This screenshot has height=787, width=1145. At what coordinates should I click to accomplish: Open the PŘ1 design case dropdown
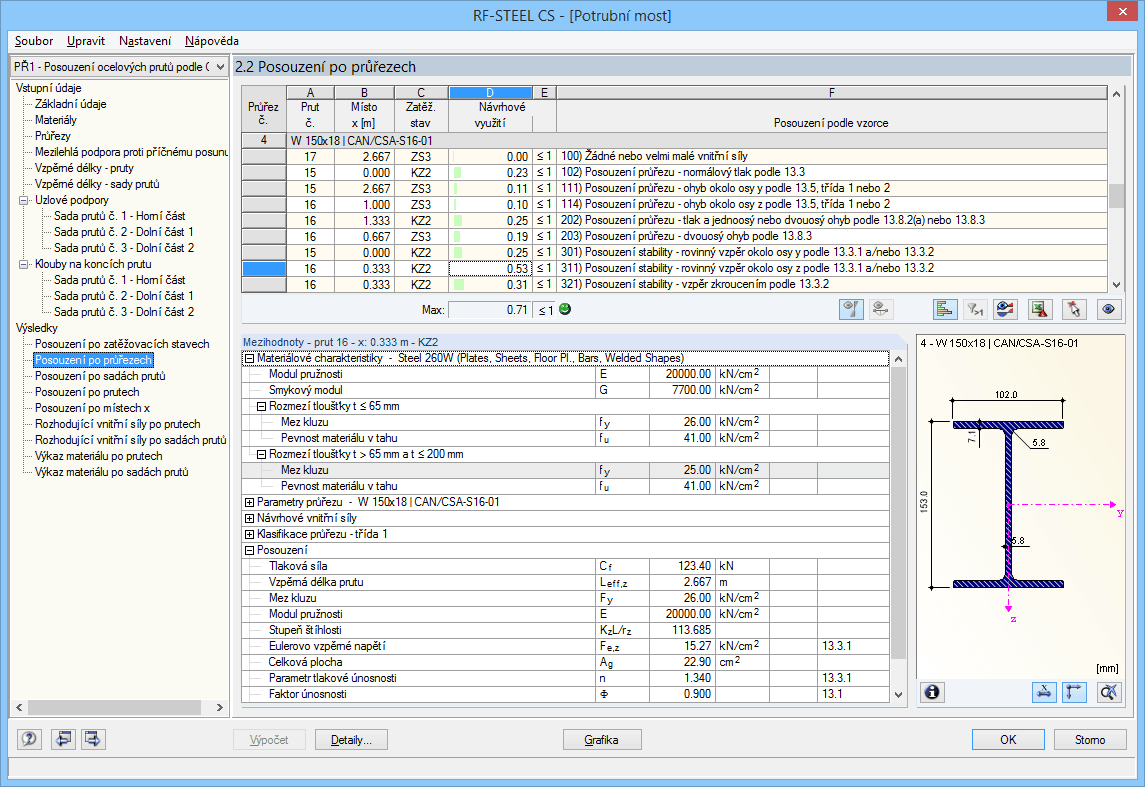coord(220,66)
